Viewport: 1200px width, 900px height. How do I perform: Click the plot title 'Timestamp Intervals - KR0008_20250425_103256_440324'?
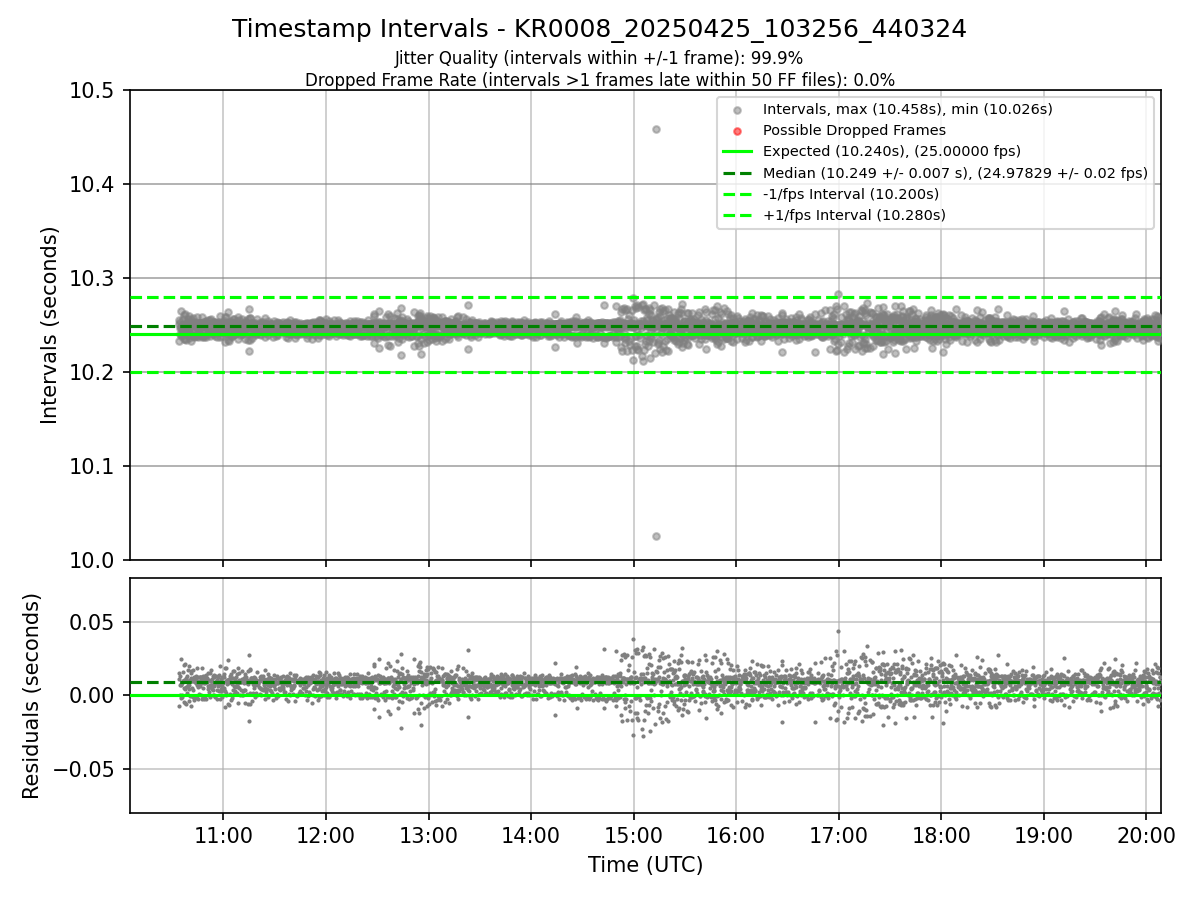pos(599,29)
